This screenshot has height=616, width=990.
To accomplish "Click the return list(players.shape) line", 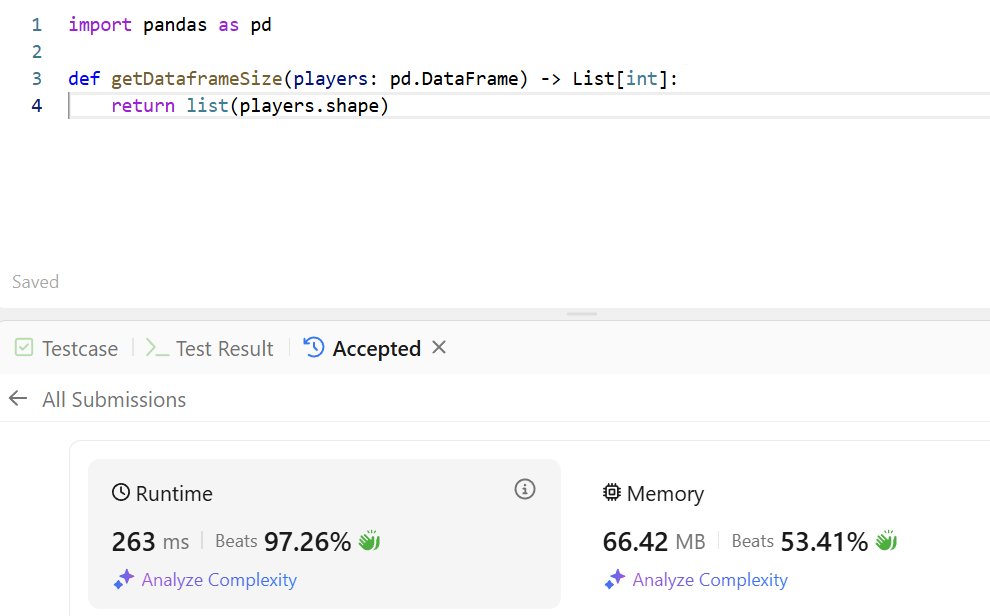I will coord(250,105).
